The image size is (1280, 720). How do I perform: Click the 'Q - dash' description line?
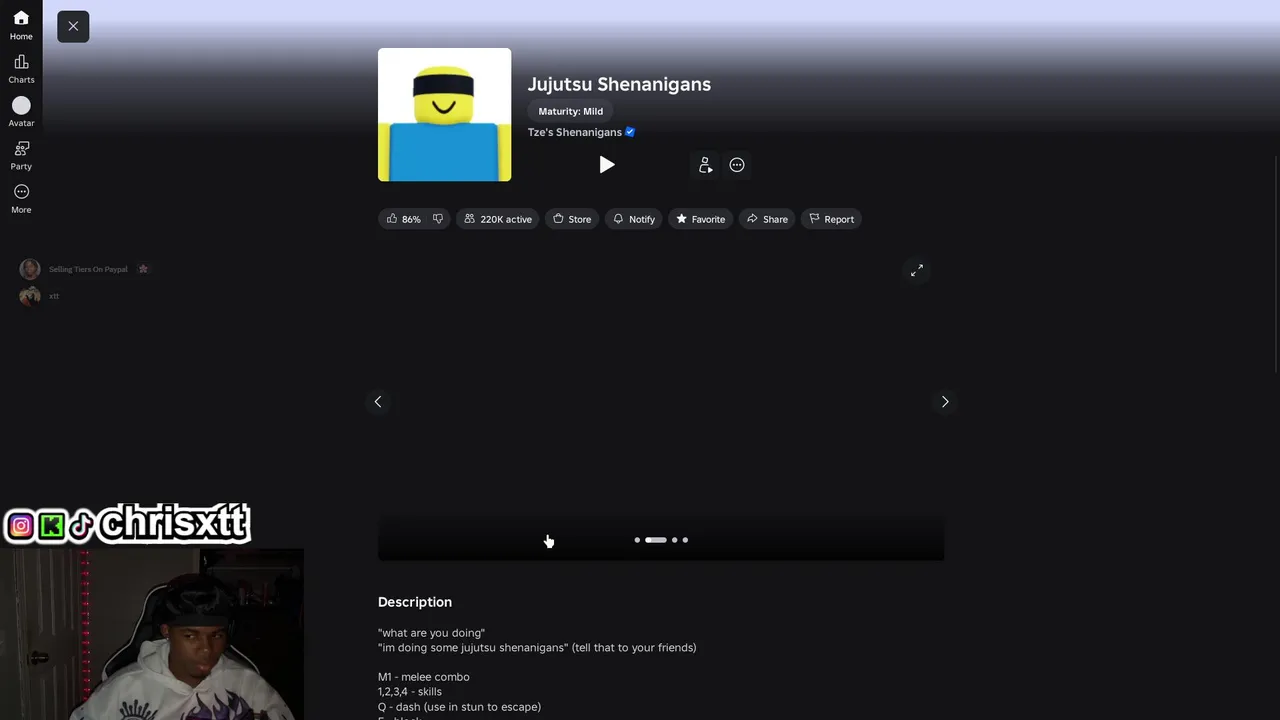(x=459, y=707)
